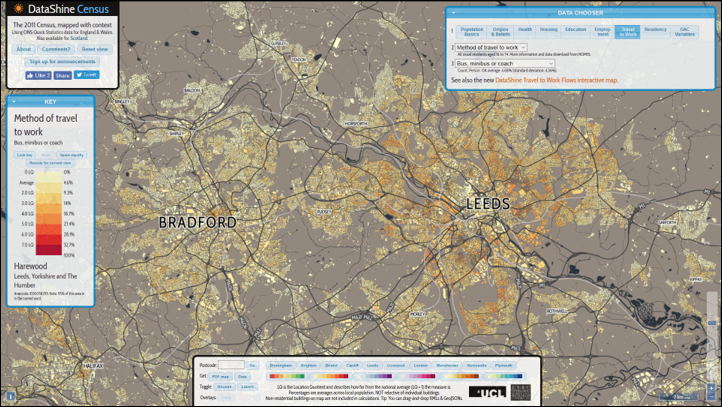Toggle the Labels map layer
The height and width of the screenshot is (407, 722).
[x=247, y=386]
